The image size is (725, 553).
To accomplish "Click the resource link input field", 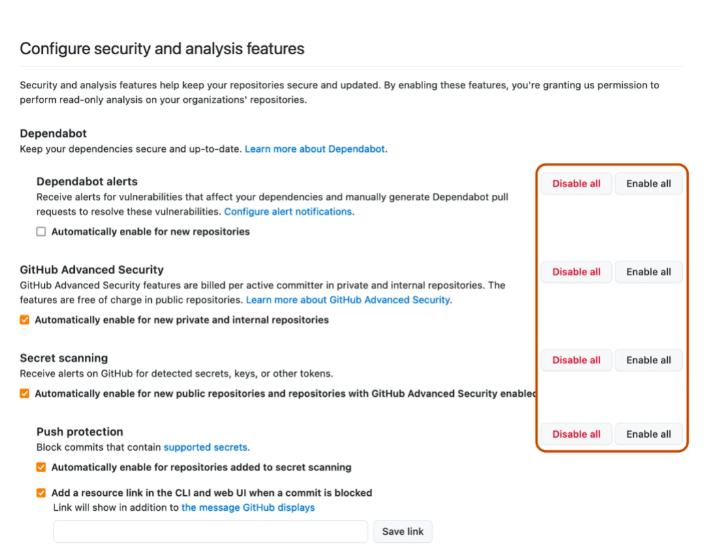I will [210, 532].
